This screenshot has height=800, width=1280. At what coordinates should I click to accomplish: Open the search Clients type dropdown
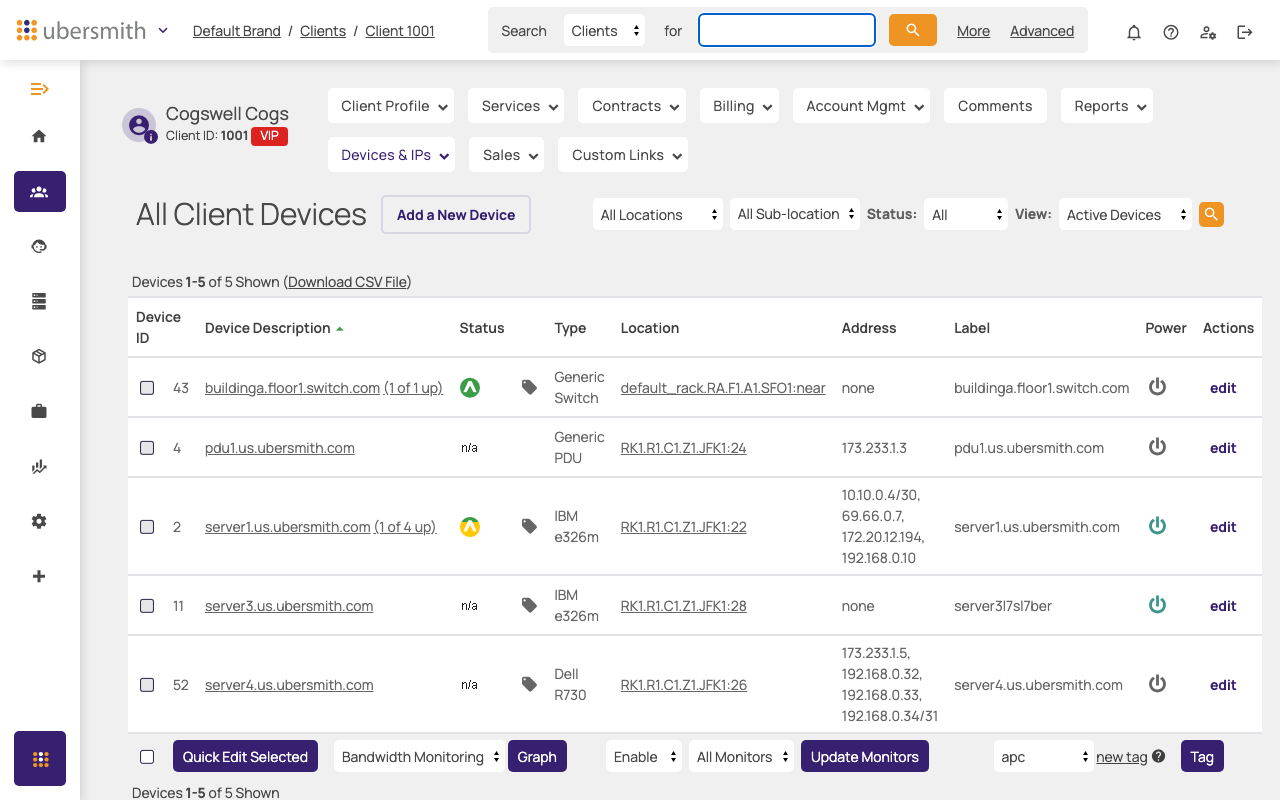pos(604,31)
